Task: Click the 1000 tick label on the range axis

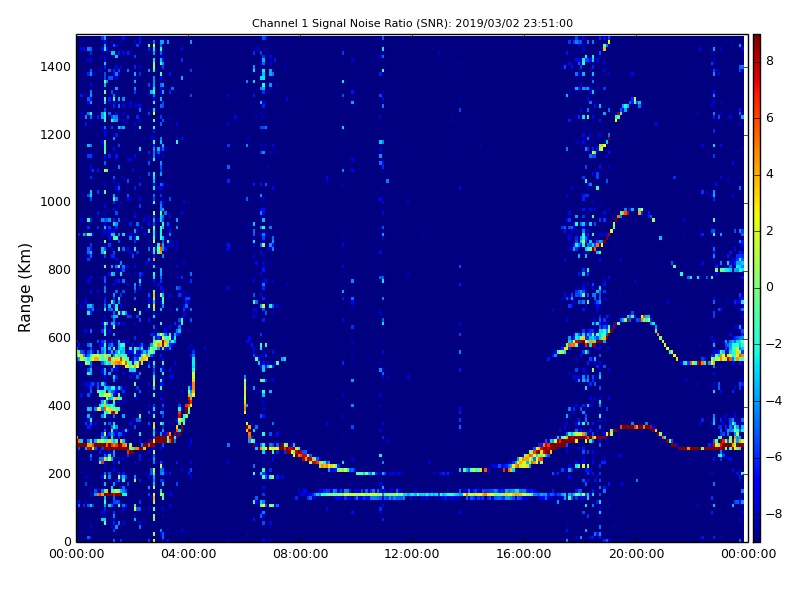Action: pos(56,202)
